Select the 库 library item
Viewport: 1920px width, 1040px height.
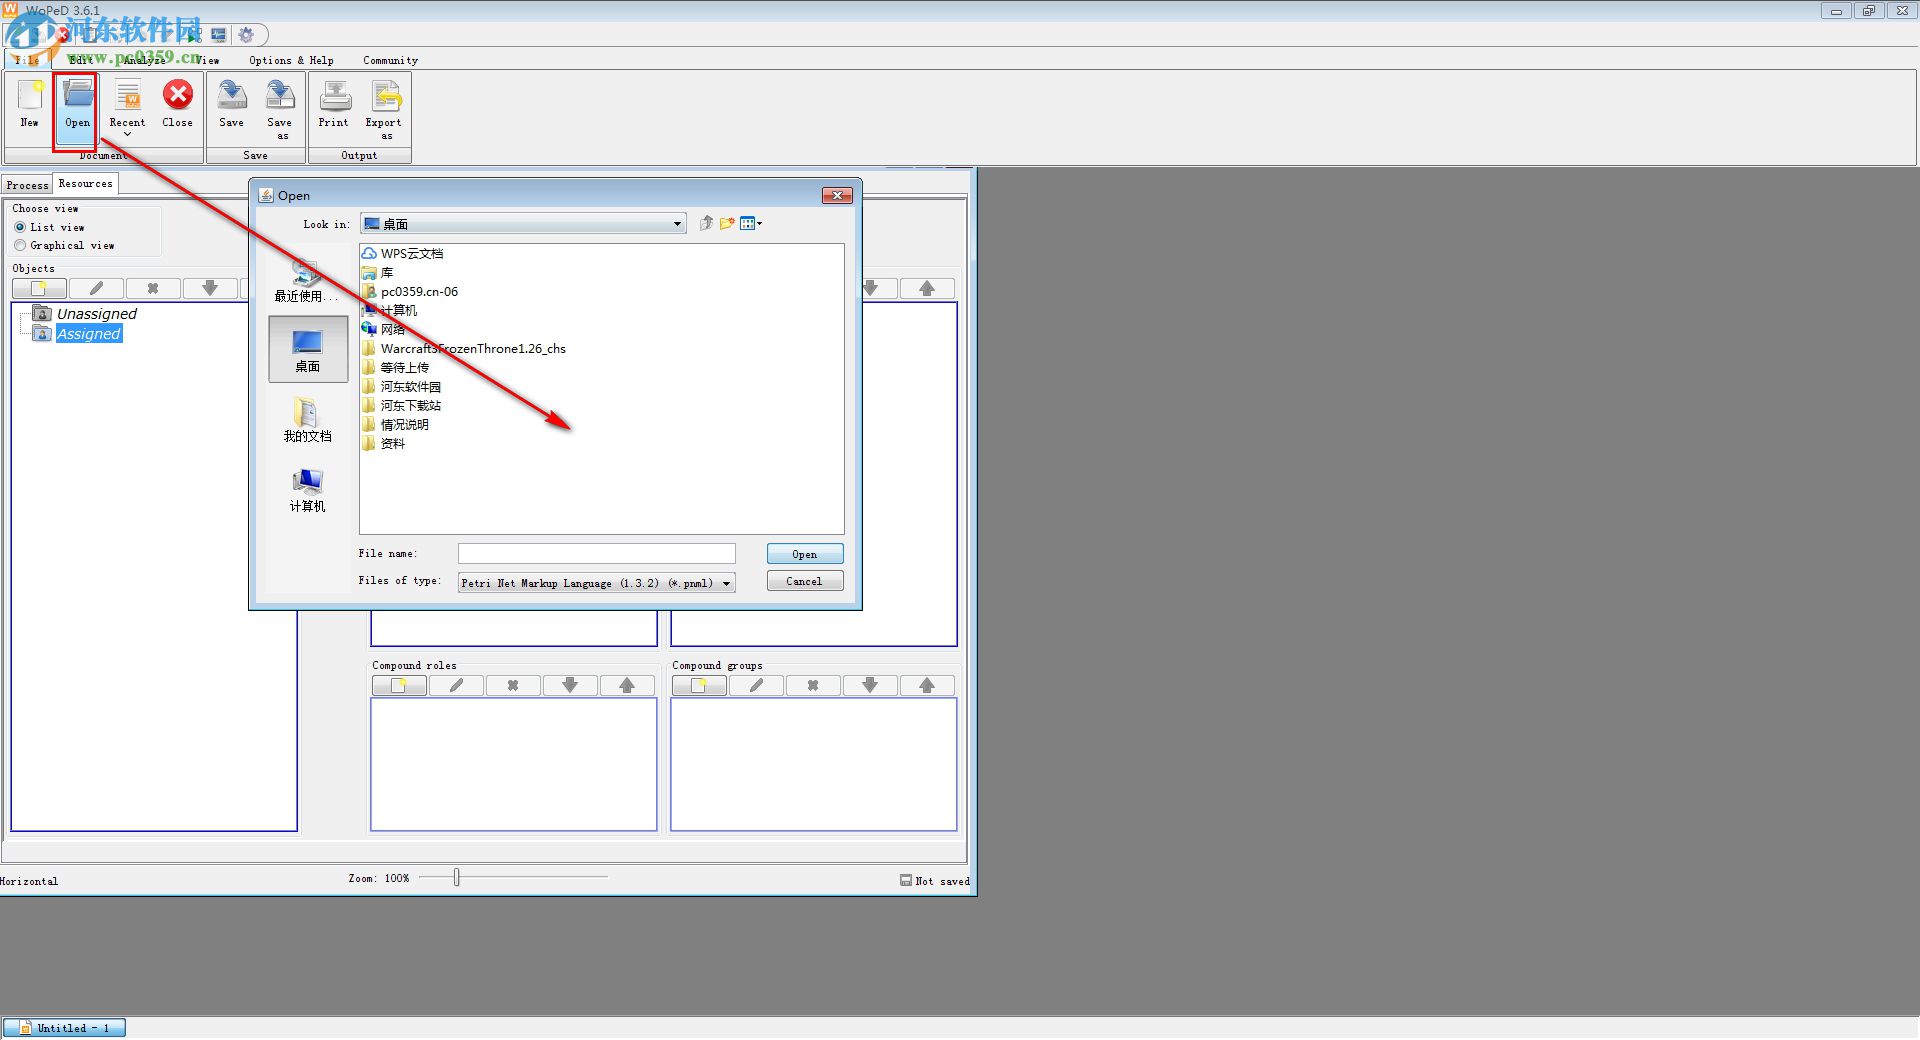click(378, 272)
